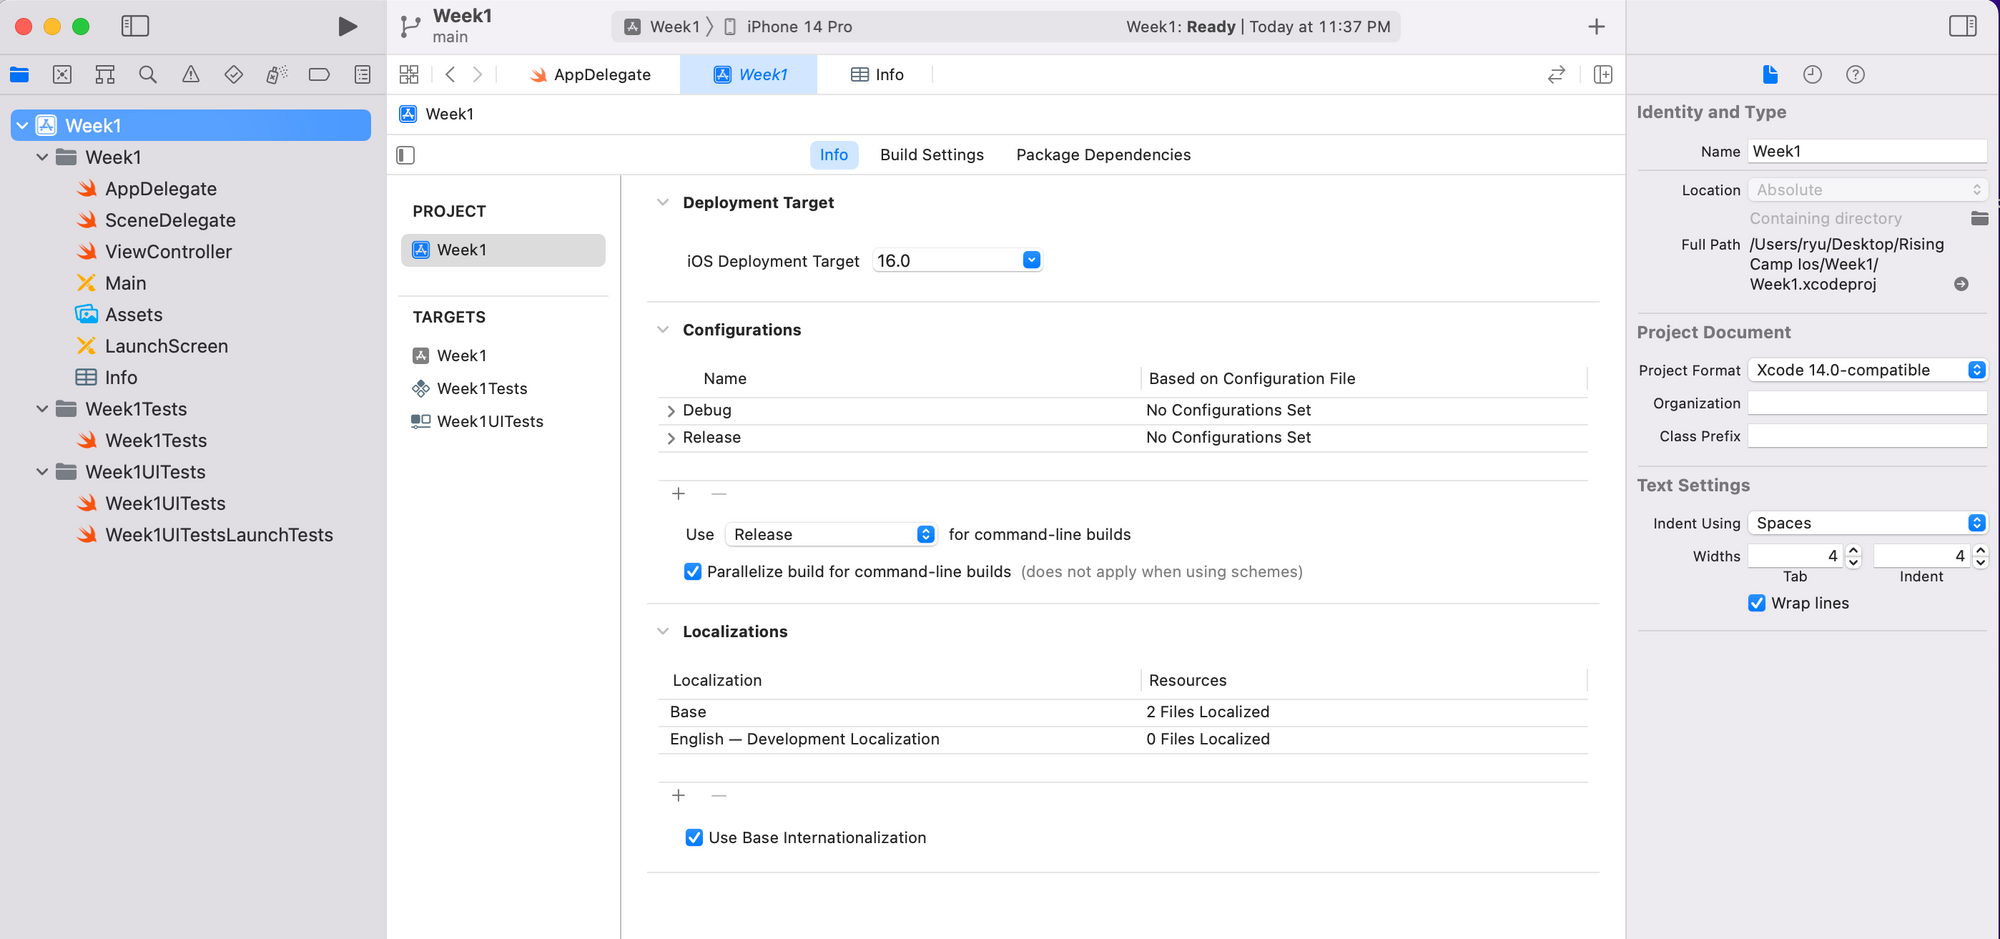Select the Week1 scheme in toolbar

pyautogui.click(x=662, y=27)
